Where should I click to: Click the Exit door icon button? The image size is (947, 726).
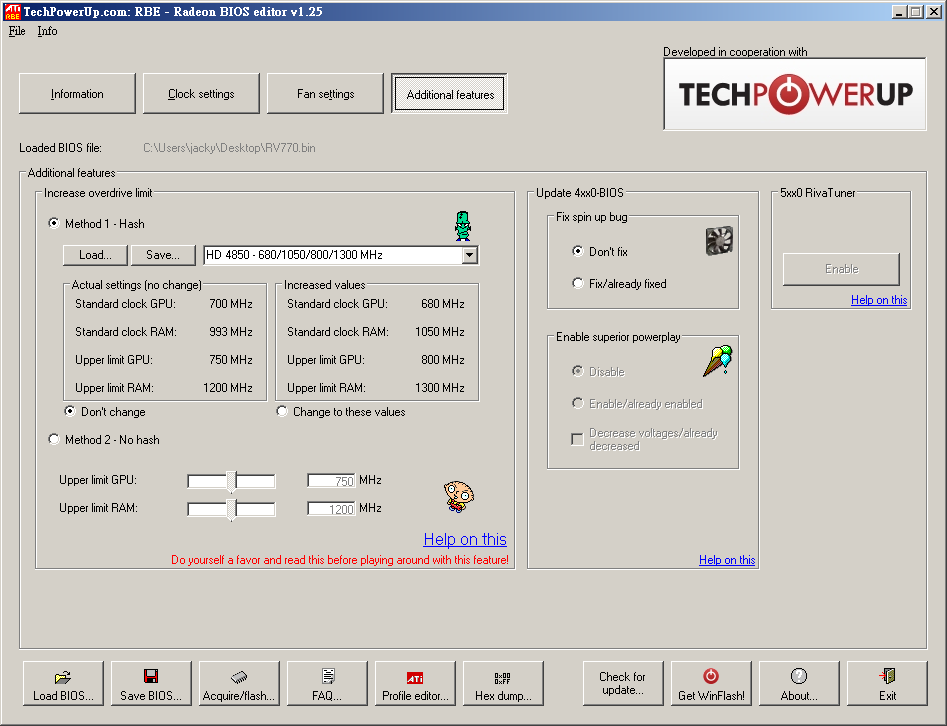(887, 683)
